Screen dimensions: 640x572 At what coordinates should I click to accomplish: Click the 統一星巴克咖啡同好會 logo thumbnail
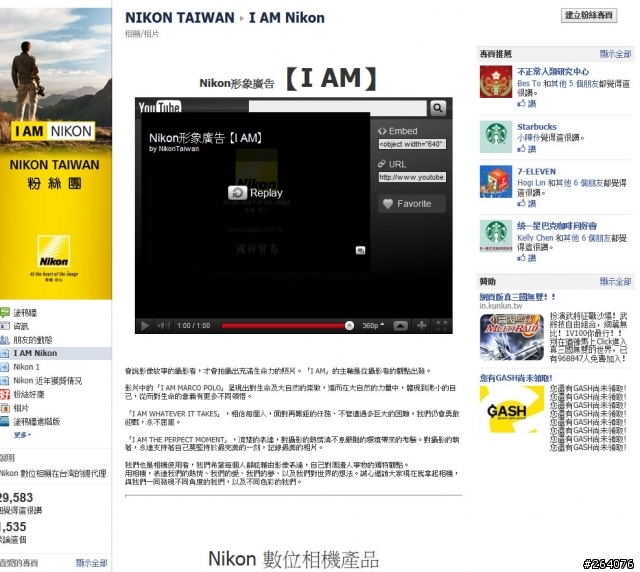pos(496,236)
